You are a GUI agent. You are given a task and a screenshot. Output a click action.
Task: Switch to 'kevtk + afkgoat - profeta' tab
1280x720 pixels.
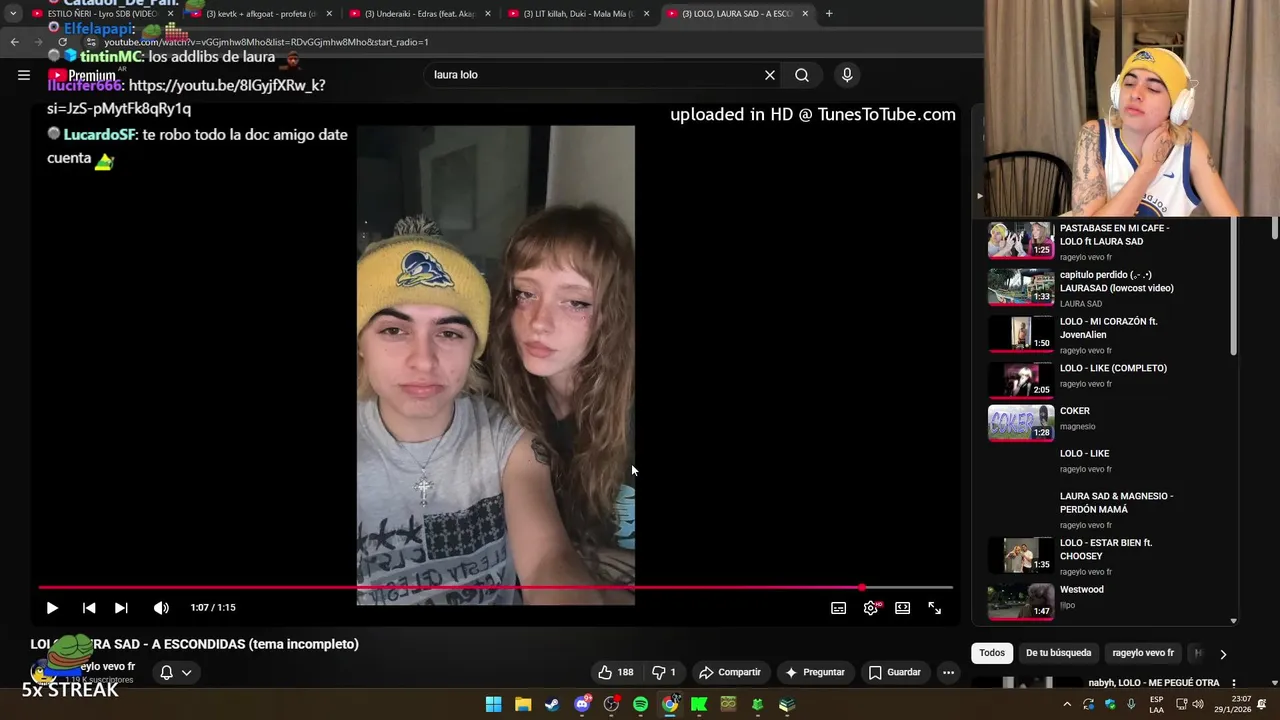point(260,14)
